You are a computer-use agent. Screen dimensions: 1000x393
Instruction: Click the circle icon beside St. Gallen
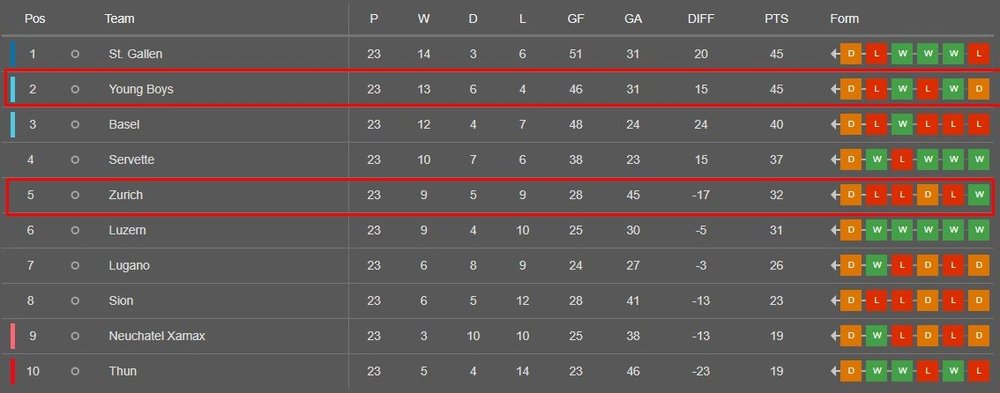(75, 54)
